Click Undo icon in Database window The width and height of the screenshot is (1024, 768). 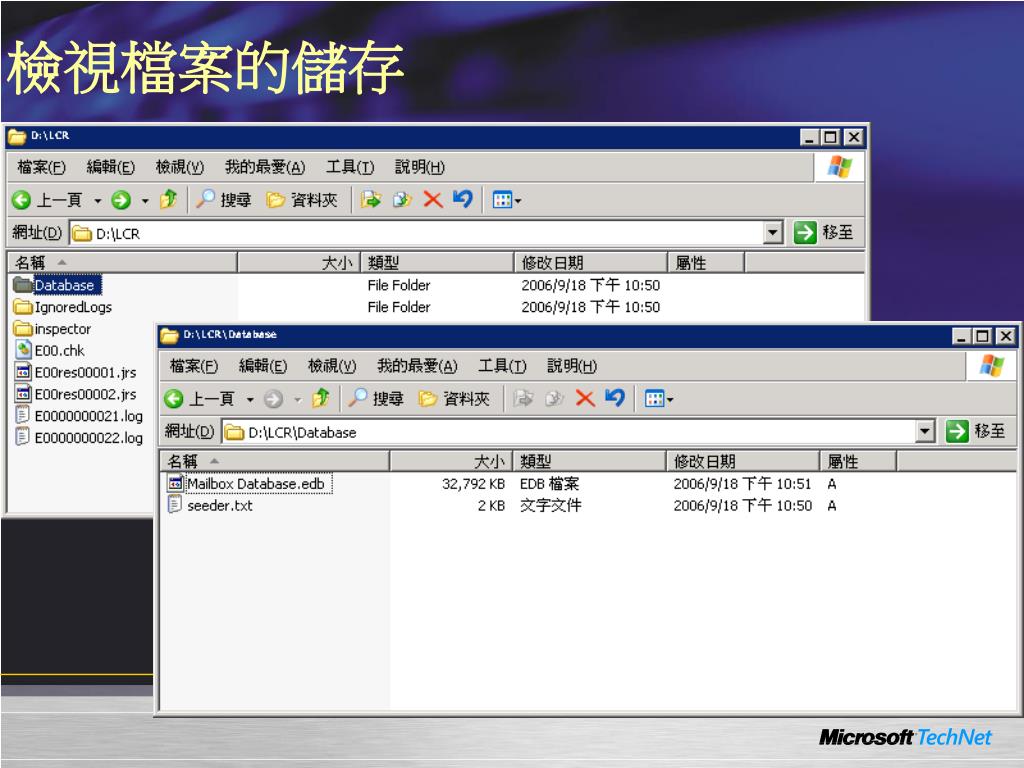tap(615, 397)
